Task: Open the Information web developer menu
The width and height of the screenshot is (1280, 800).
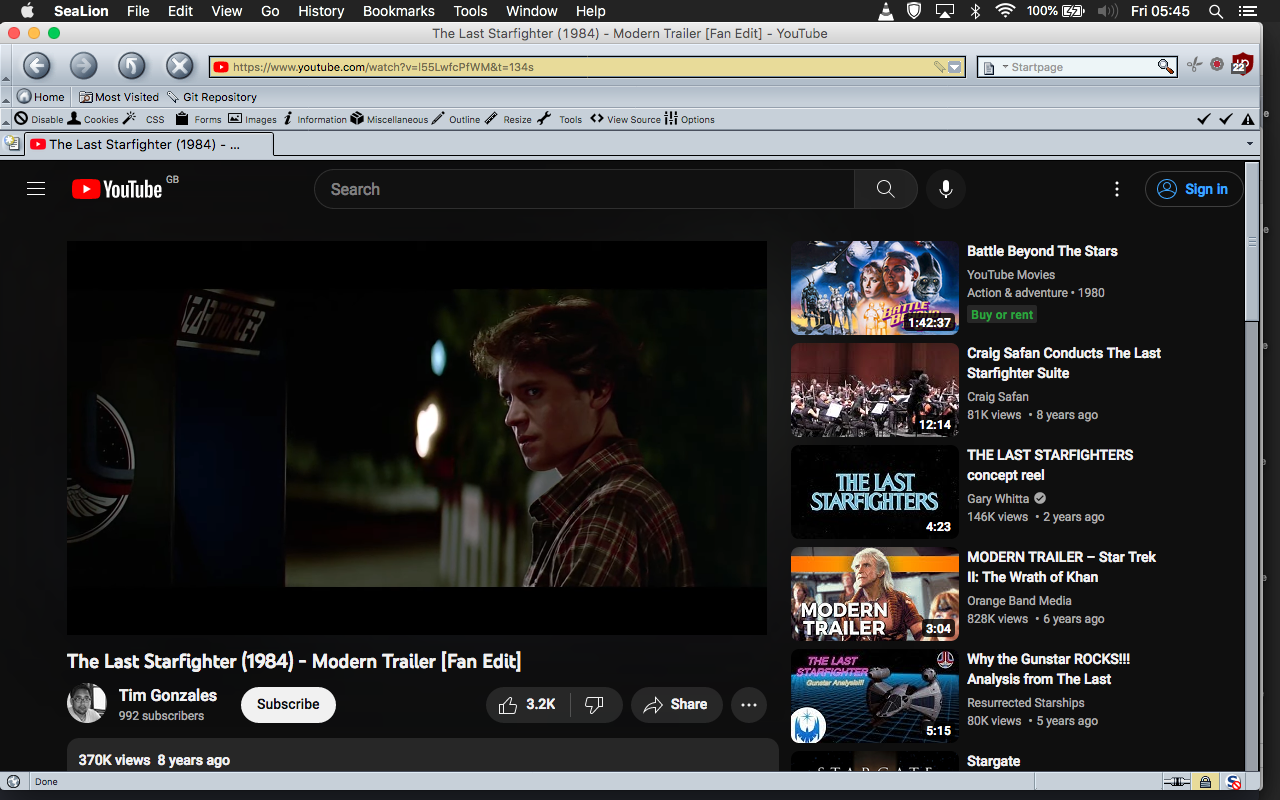Action: [x=314, y=119]
